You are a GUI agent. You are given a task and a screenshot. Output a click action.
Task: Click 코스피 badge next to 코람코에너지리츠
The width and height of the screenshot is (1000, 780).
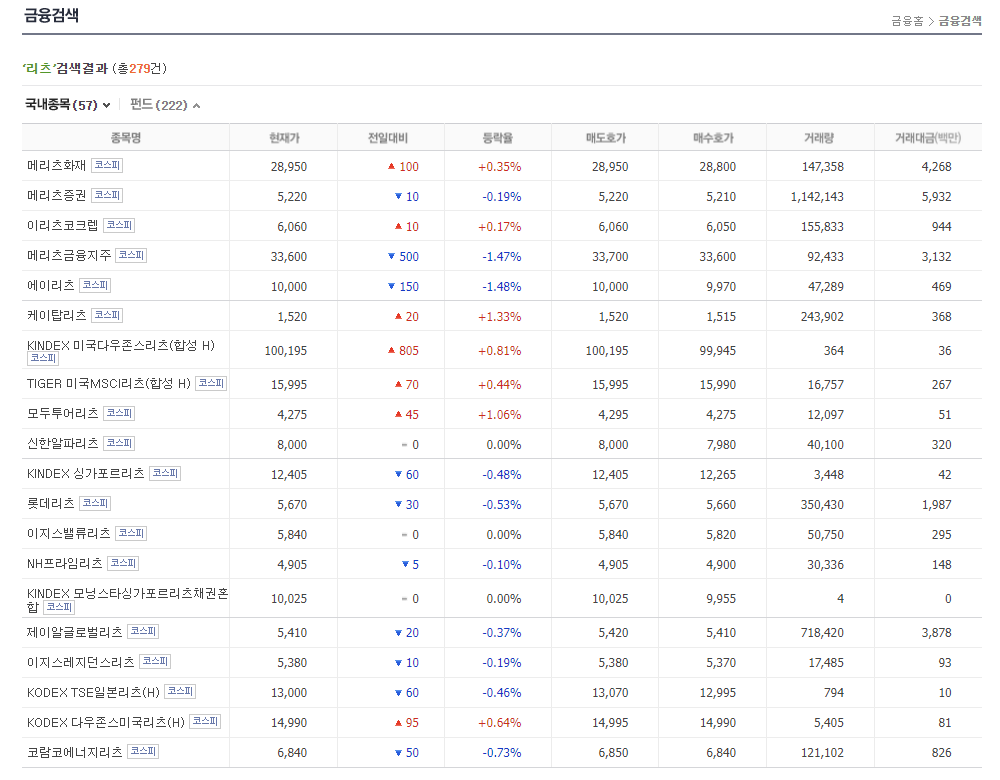[143, 751]
